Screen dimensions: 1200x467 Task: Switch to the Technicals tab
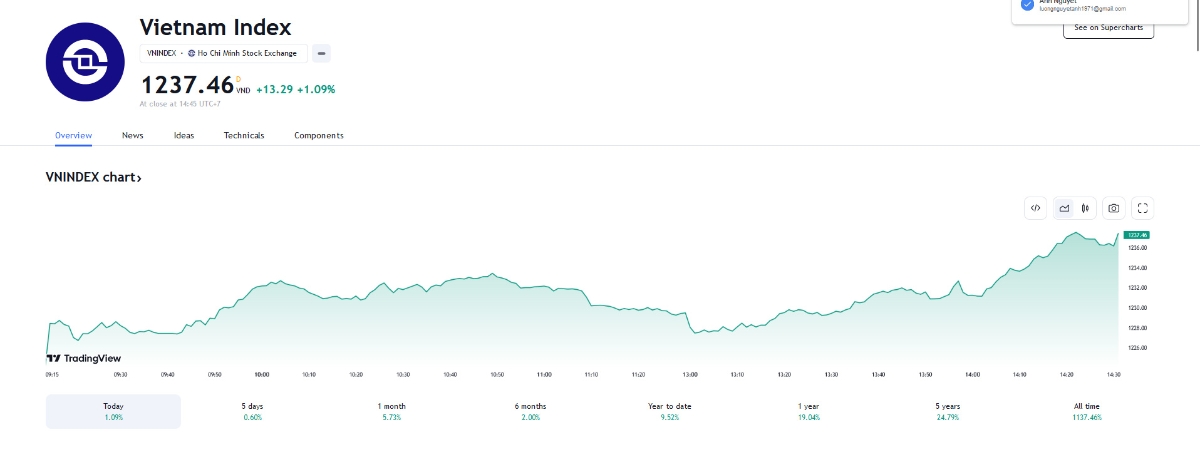click(244, 136)
